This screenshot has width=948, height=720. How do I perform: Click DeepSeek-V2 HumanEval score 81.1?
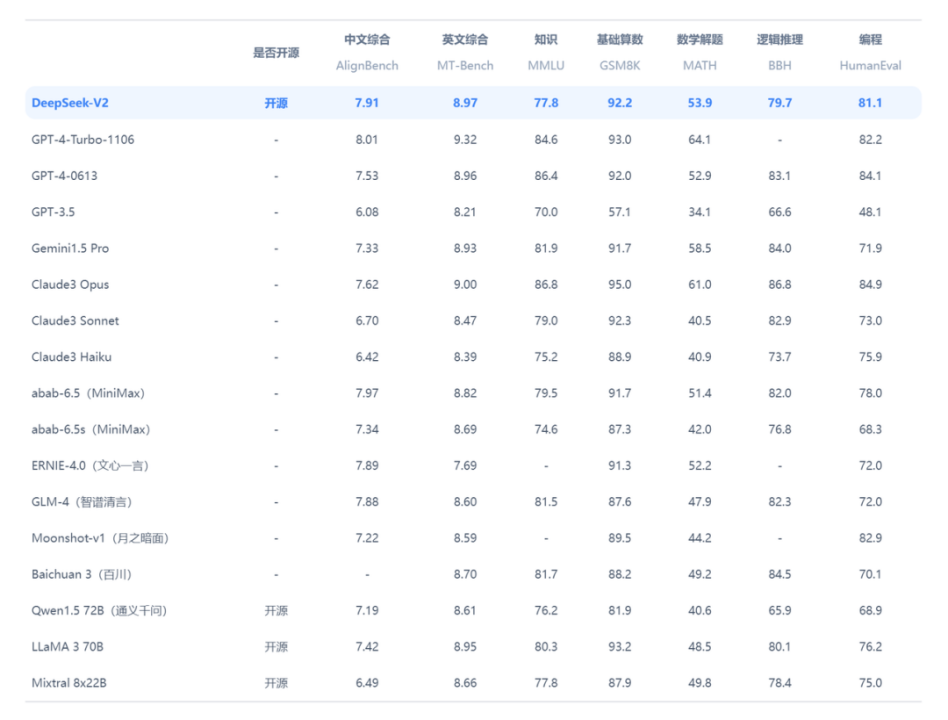870,103
